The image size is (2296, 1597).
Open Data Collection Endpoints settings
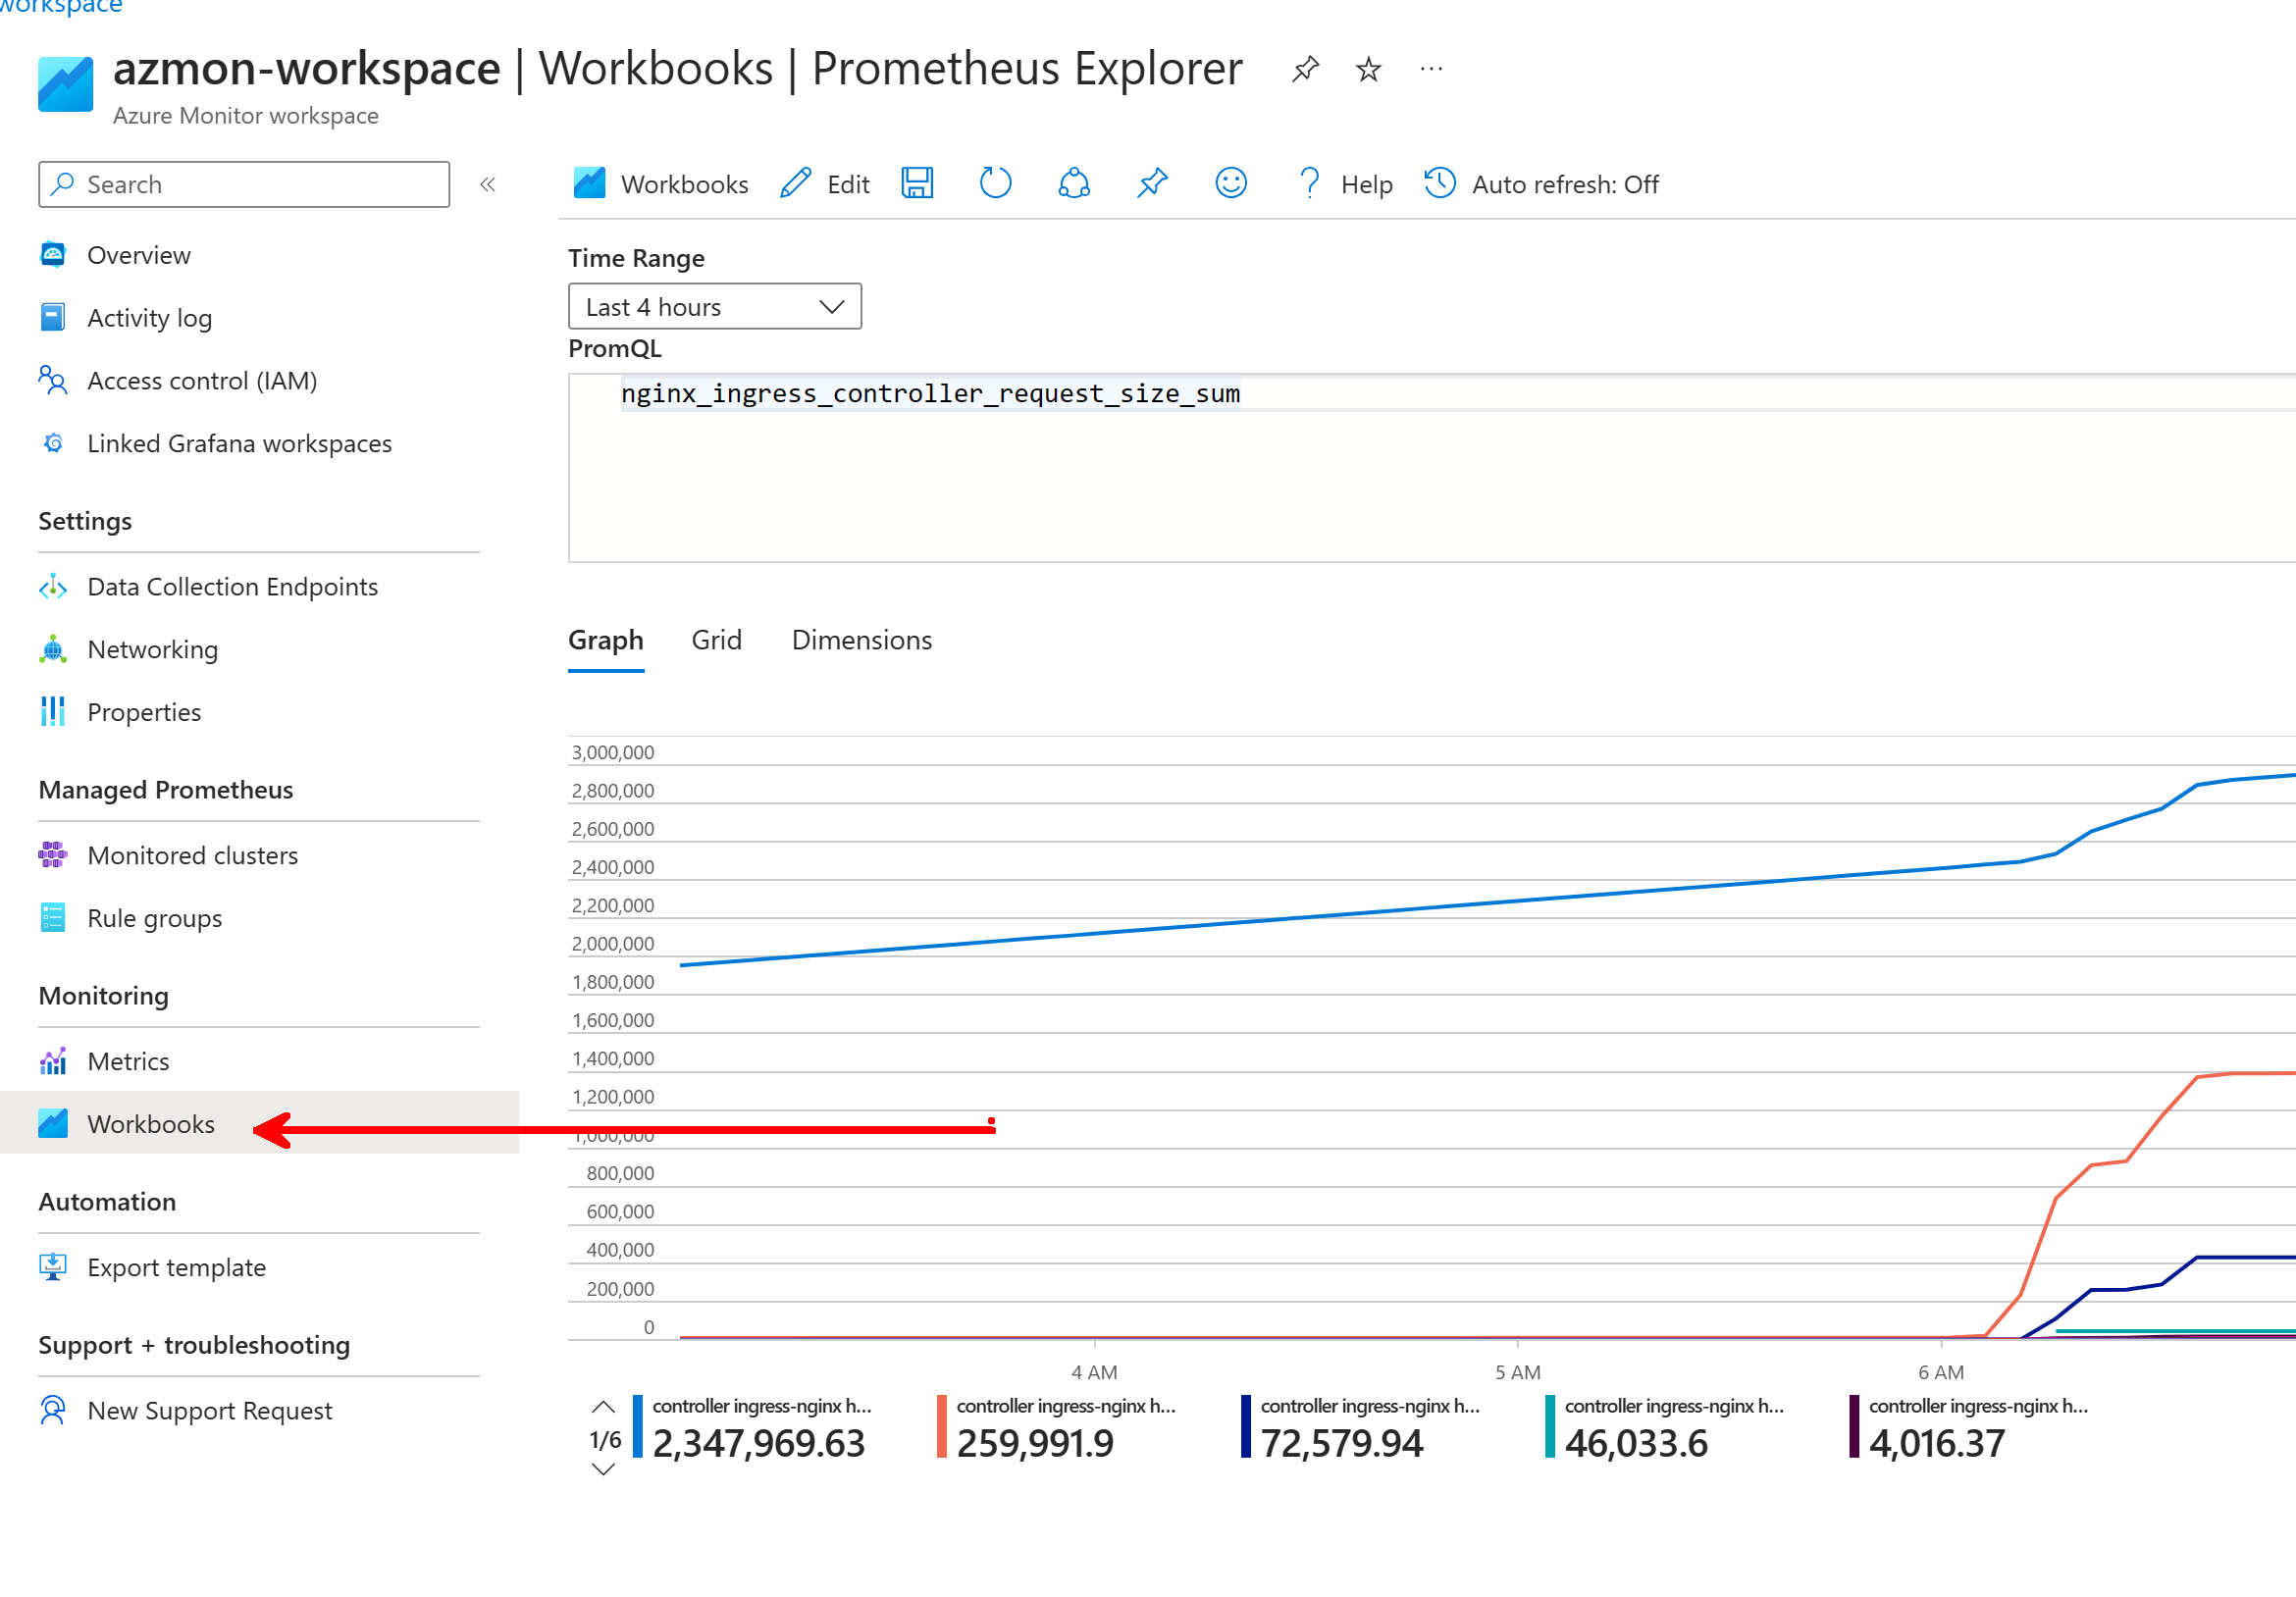coord(232,587)
